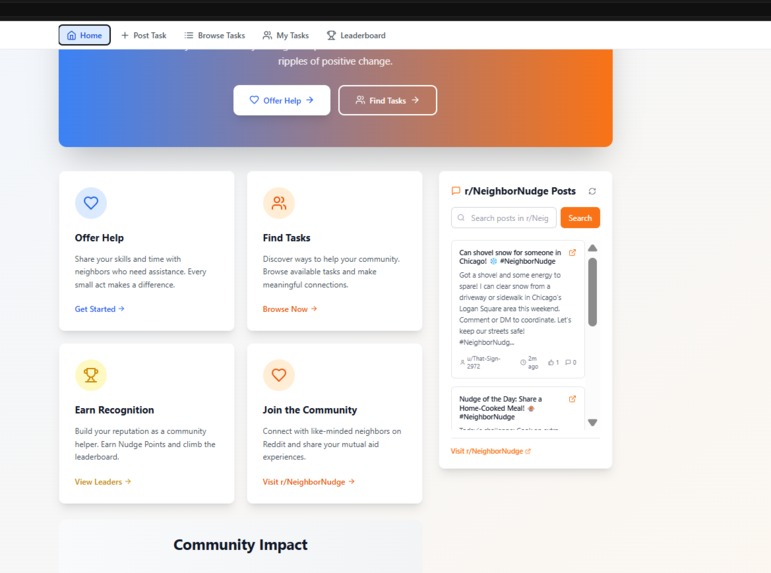Screen dimensions: 771x573
Task: Switch to My Tasks
Action: point(286,35)
